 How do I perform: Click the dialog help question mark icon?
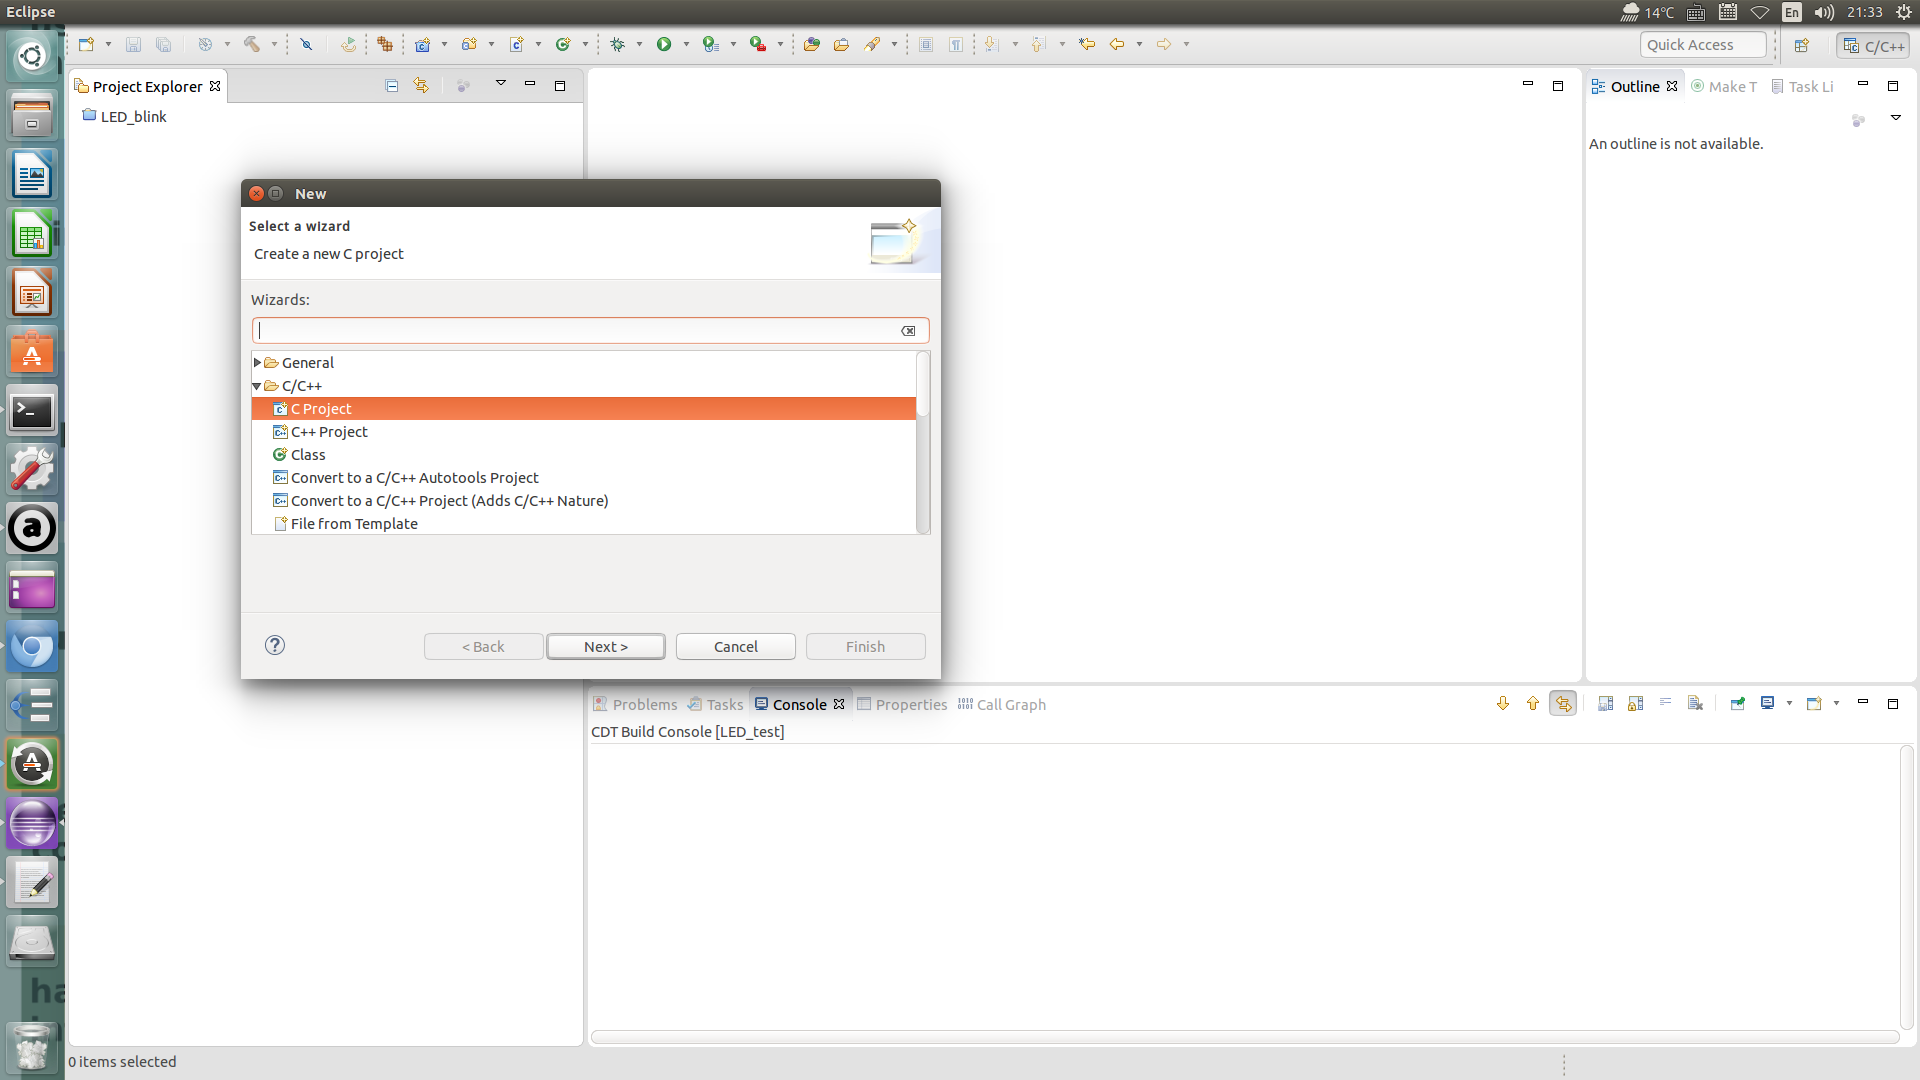(275, 645)
